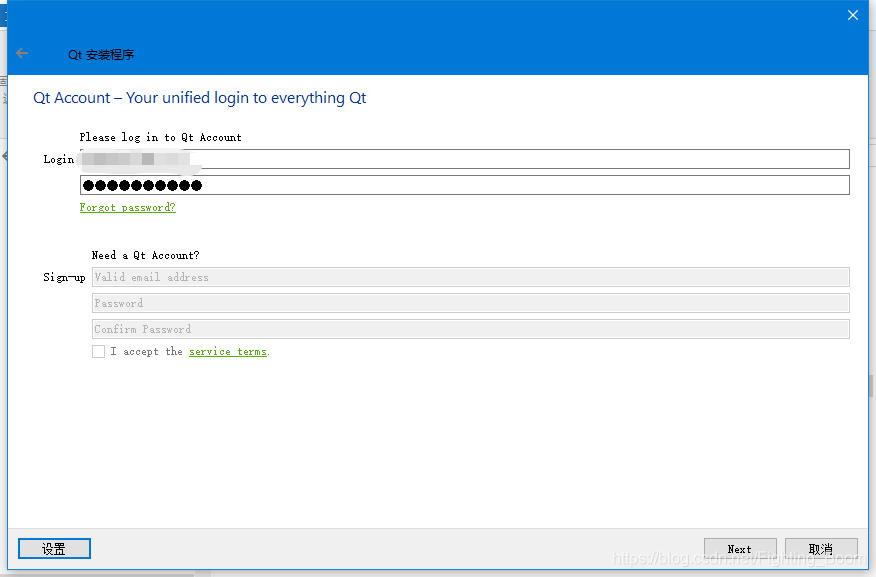Click the login password field

(465, 185)
